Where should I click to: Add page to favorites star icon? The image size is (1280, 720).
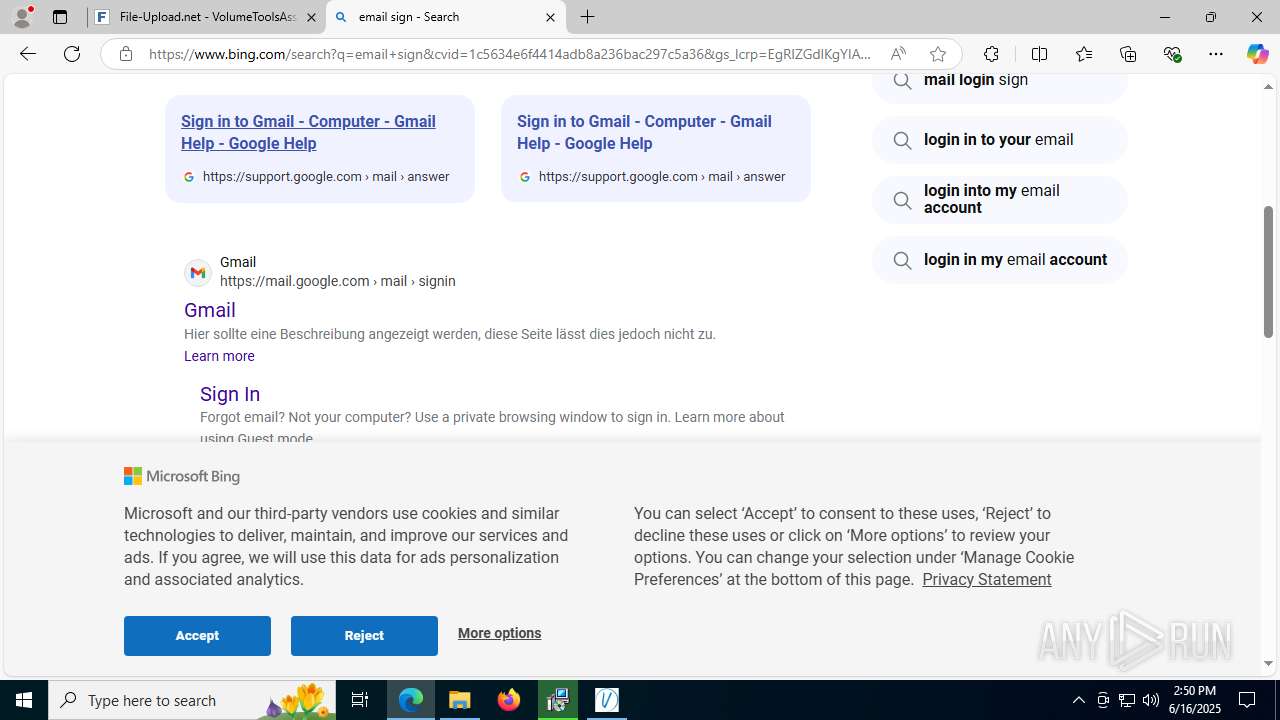[937, 54]
